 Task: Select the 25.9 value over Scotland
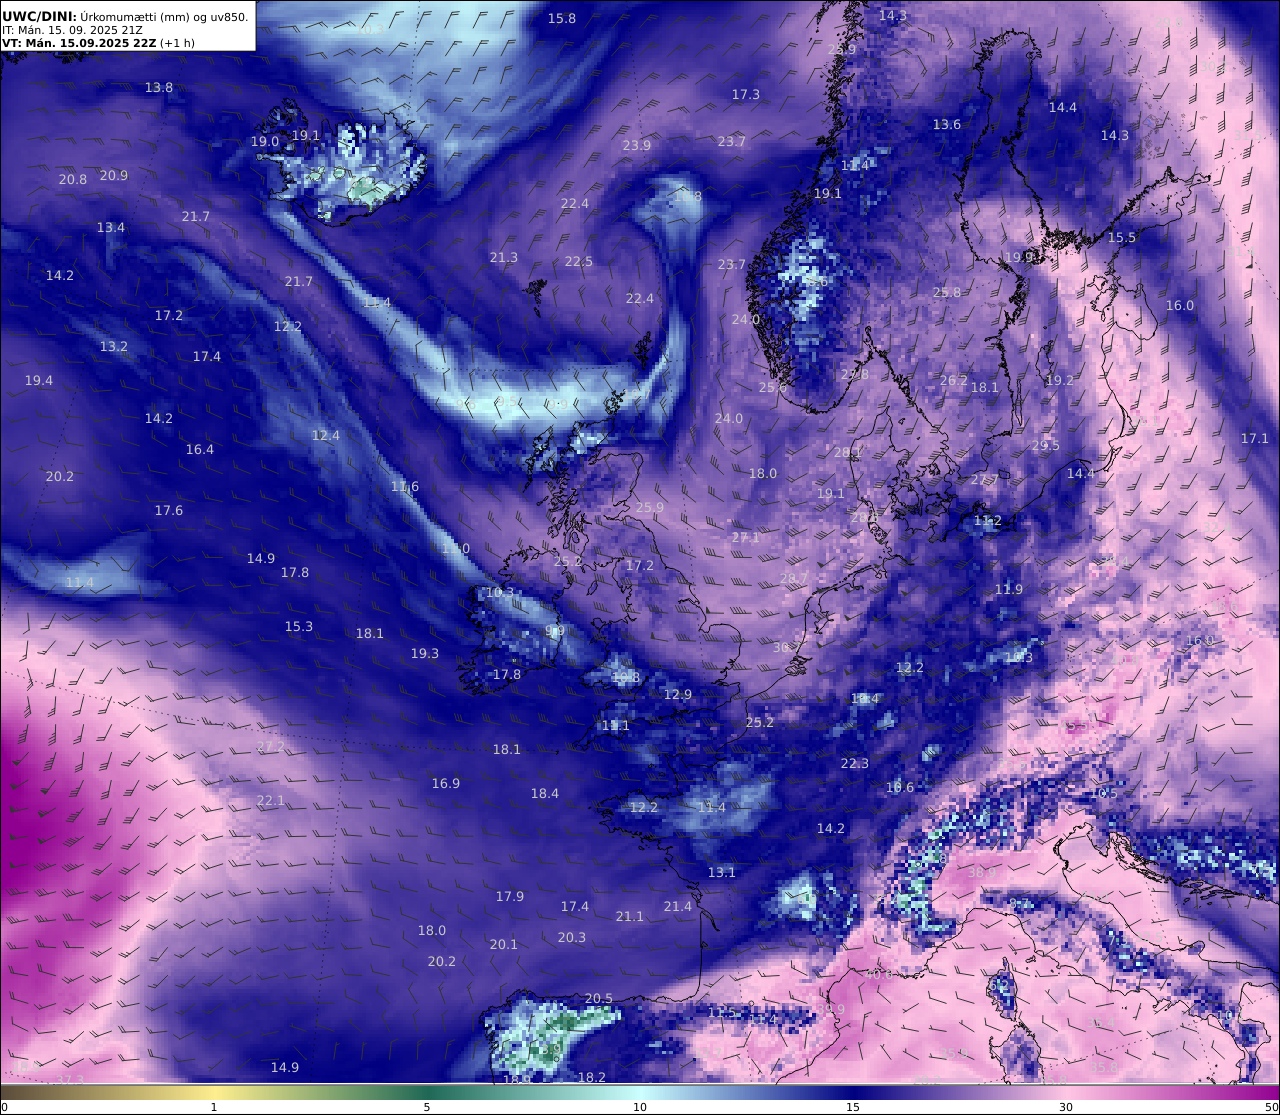point(650,507)
